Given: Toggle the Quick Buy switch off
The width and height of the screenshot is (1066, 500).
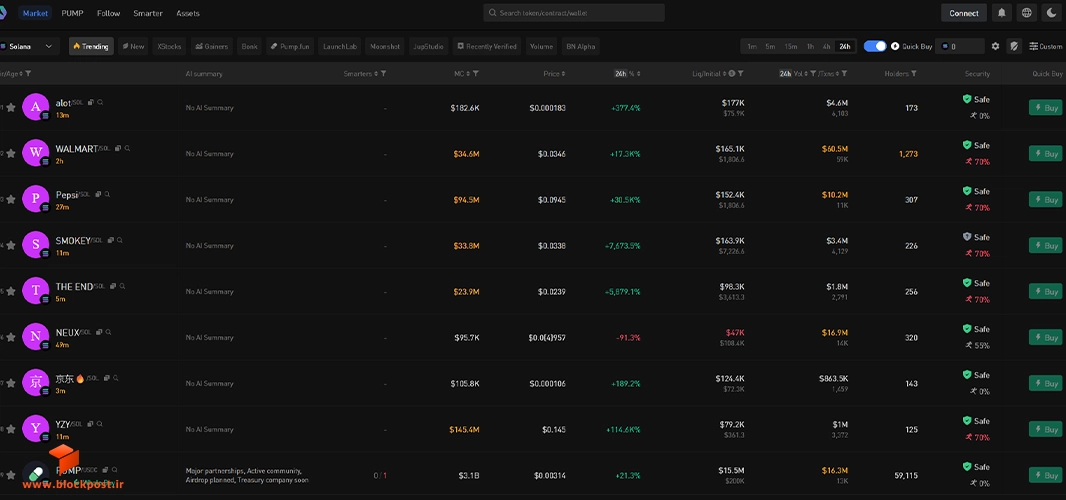Looking at the screenshot, I should coord(875,46).
